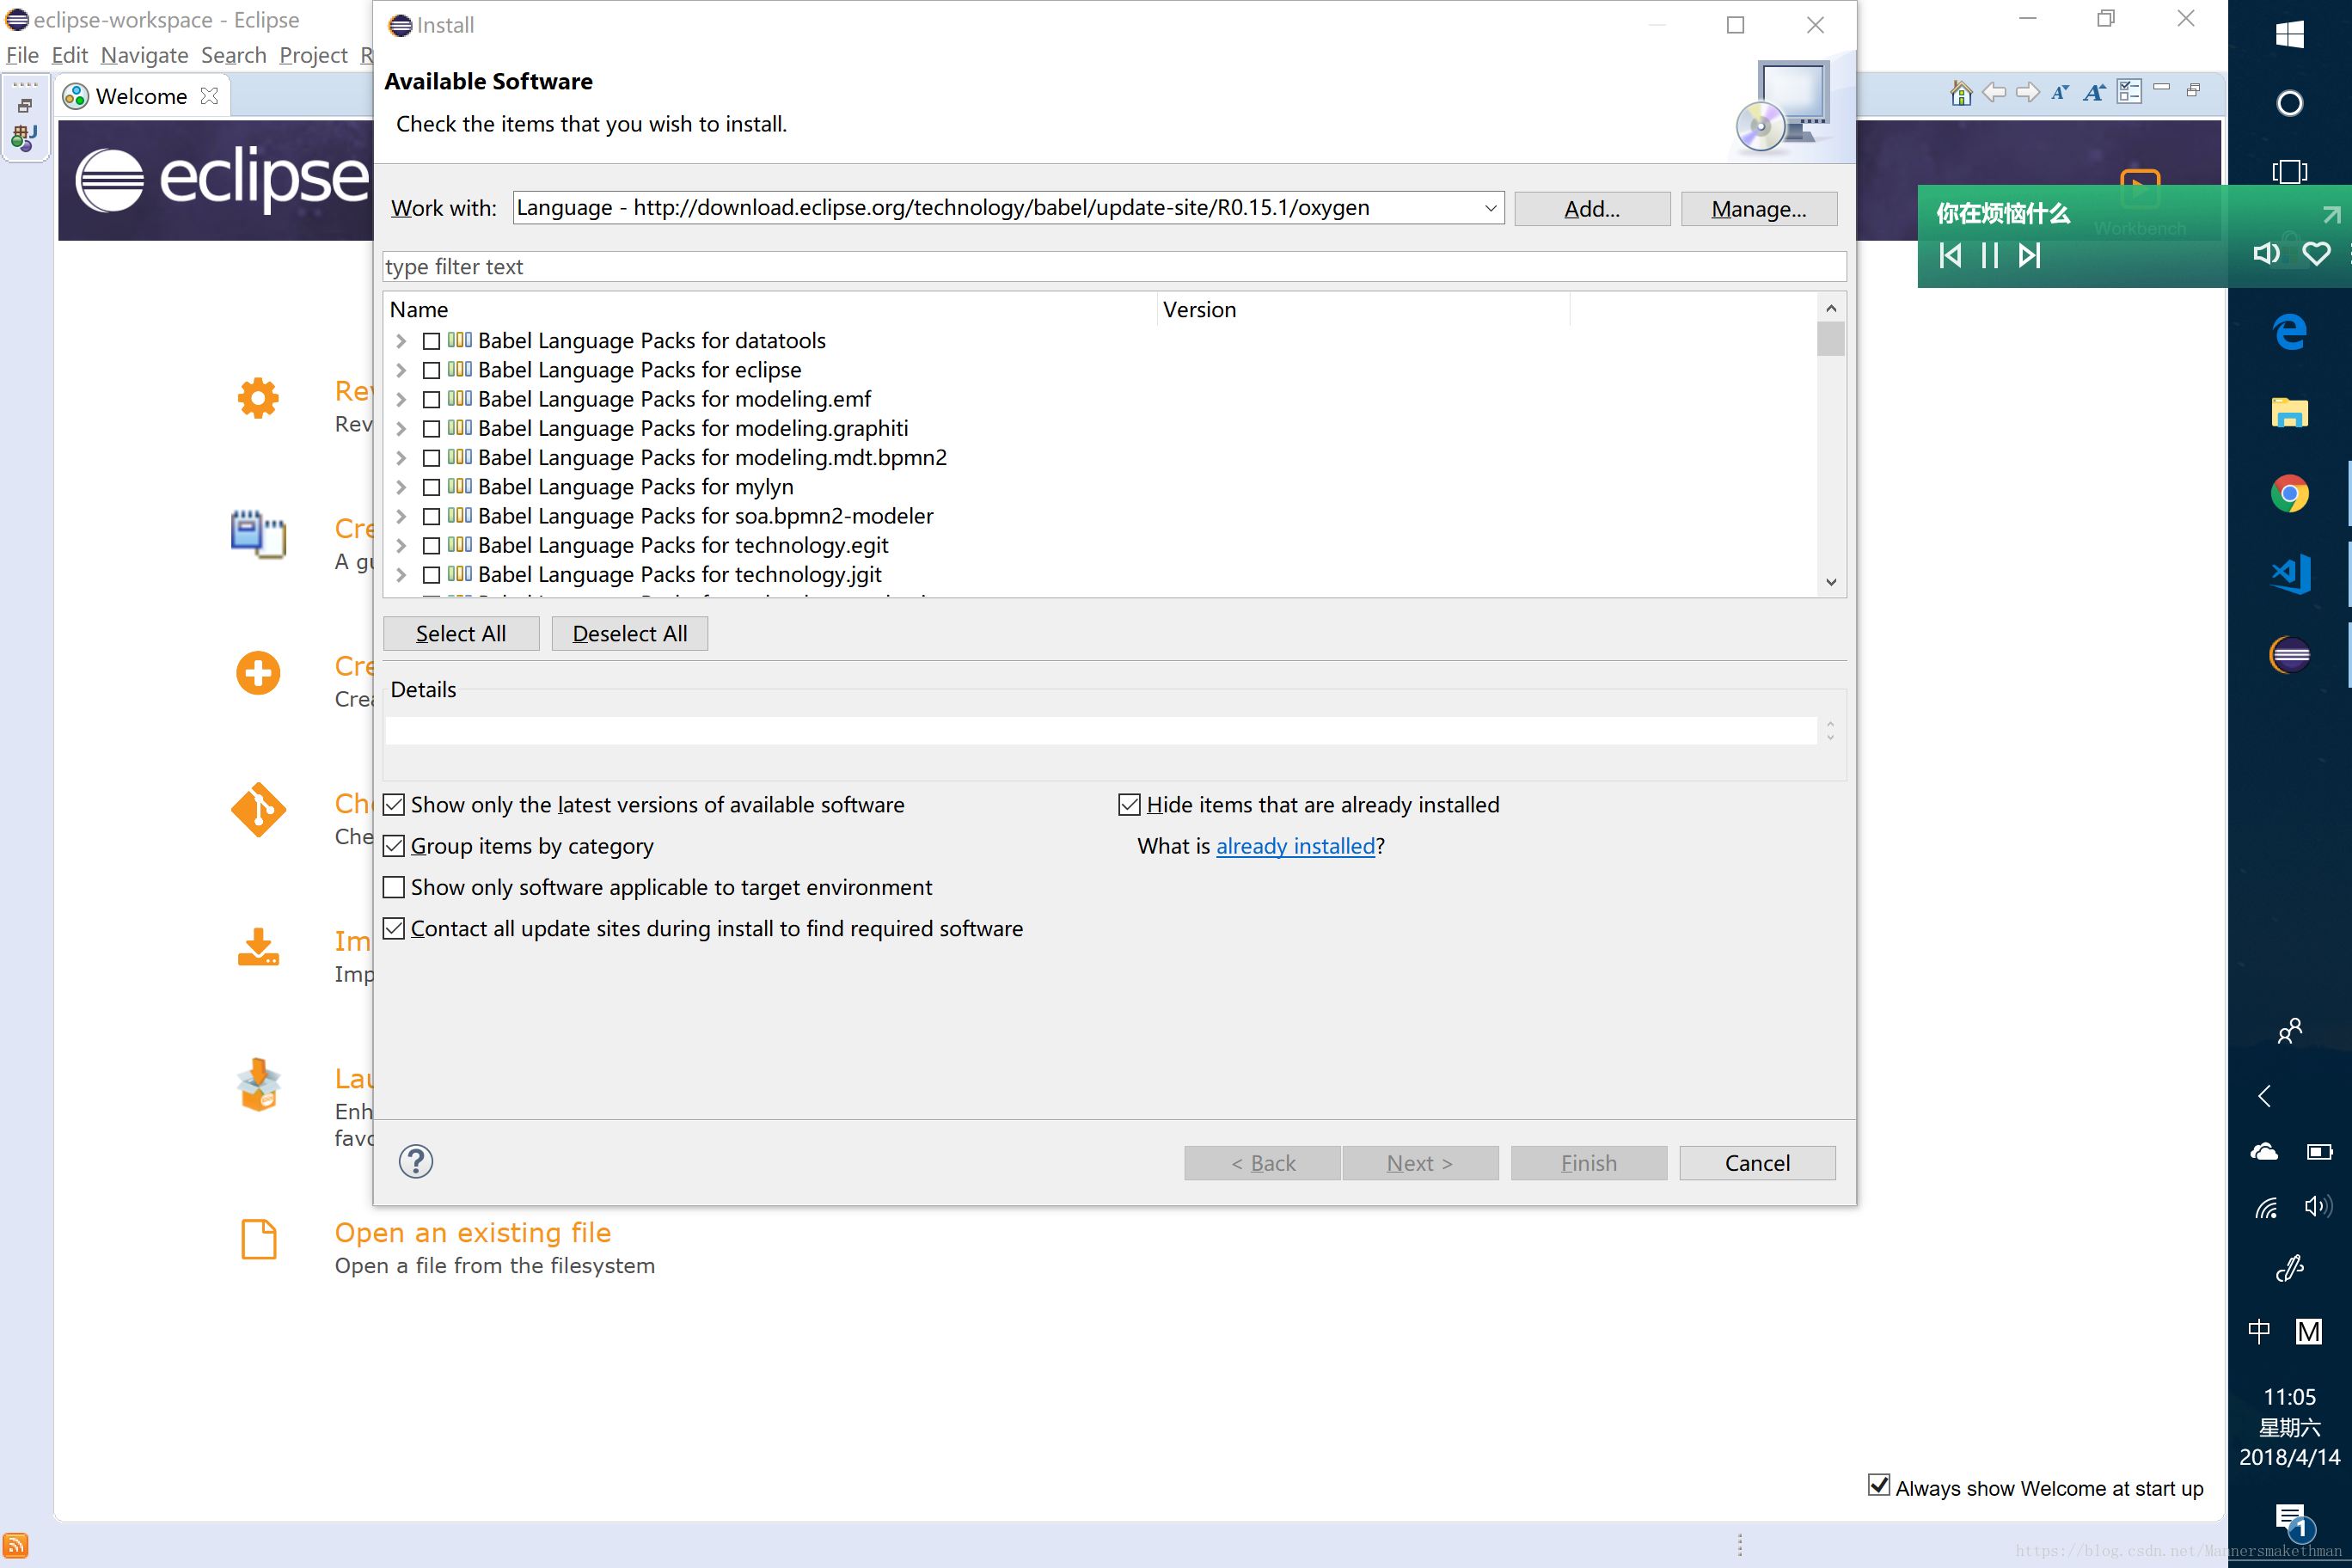Launch Microsoft Edge from the taskbar
Image resolution: width=2352 pixels, height=1568 pixels.
click(x=2289, y=331)
